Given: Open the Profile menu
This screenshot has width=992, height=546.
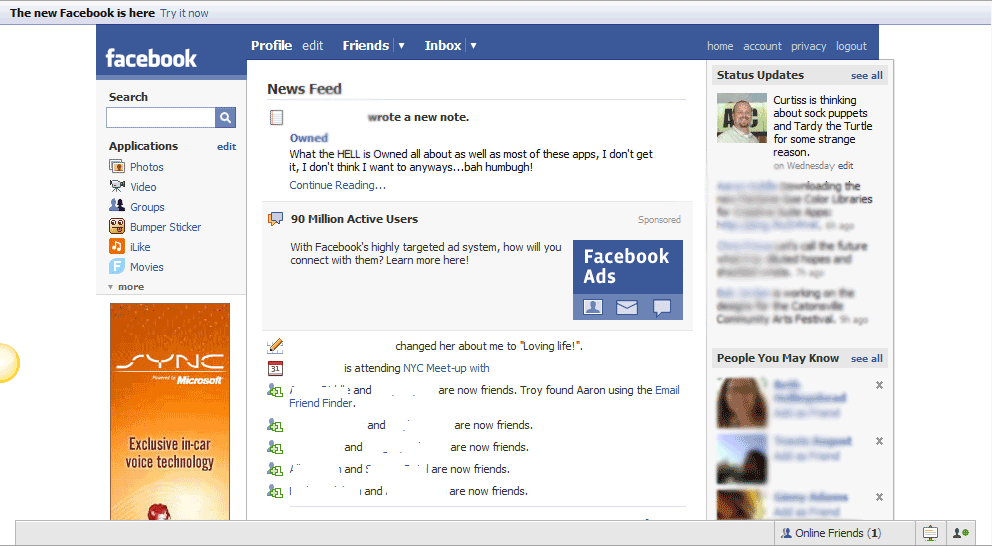Looking at the screenshot, I should 271,46.
